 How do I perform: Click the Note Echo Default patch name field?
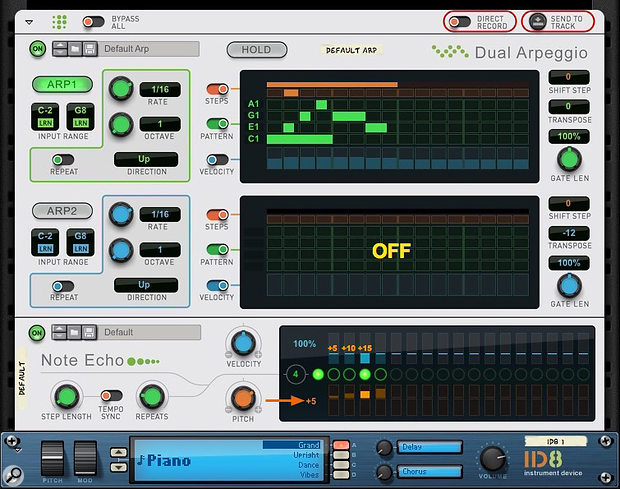click(149, 332)
